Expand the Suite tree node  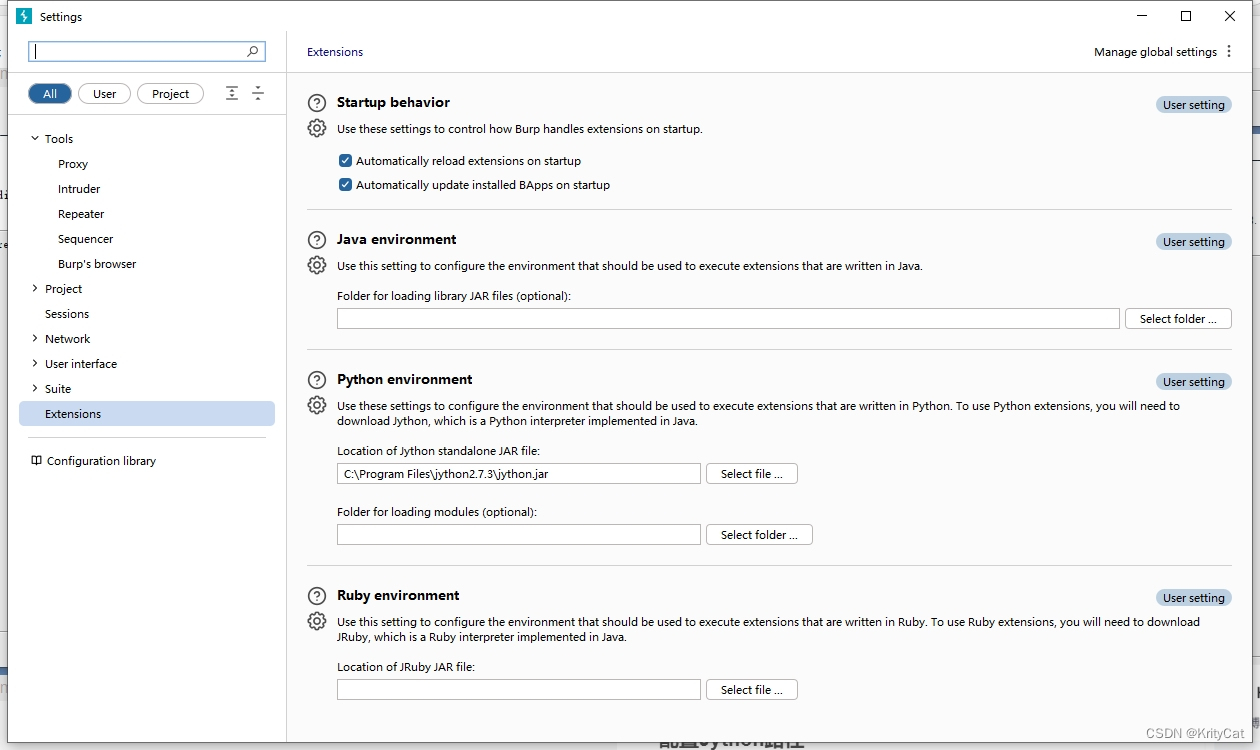point(35,389)
